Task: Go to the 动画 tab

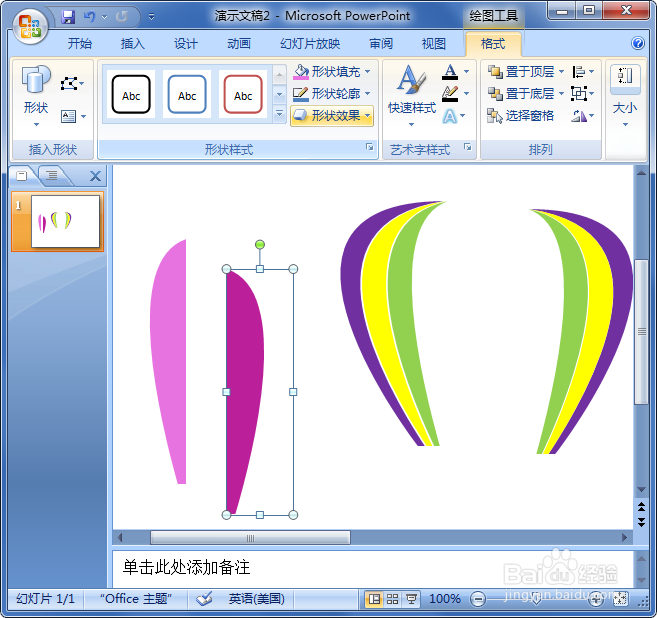Action: pyautogui.click(x=239, y=44)
